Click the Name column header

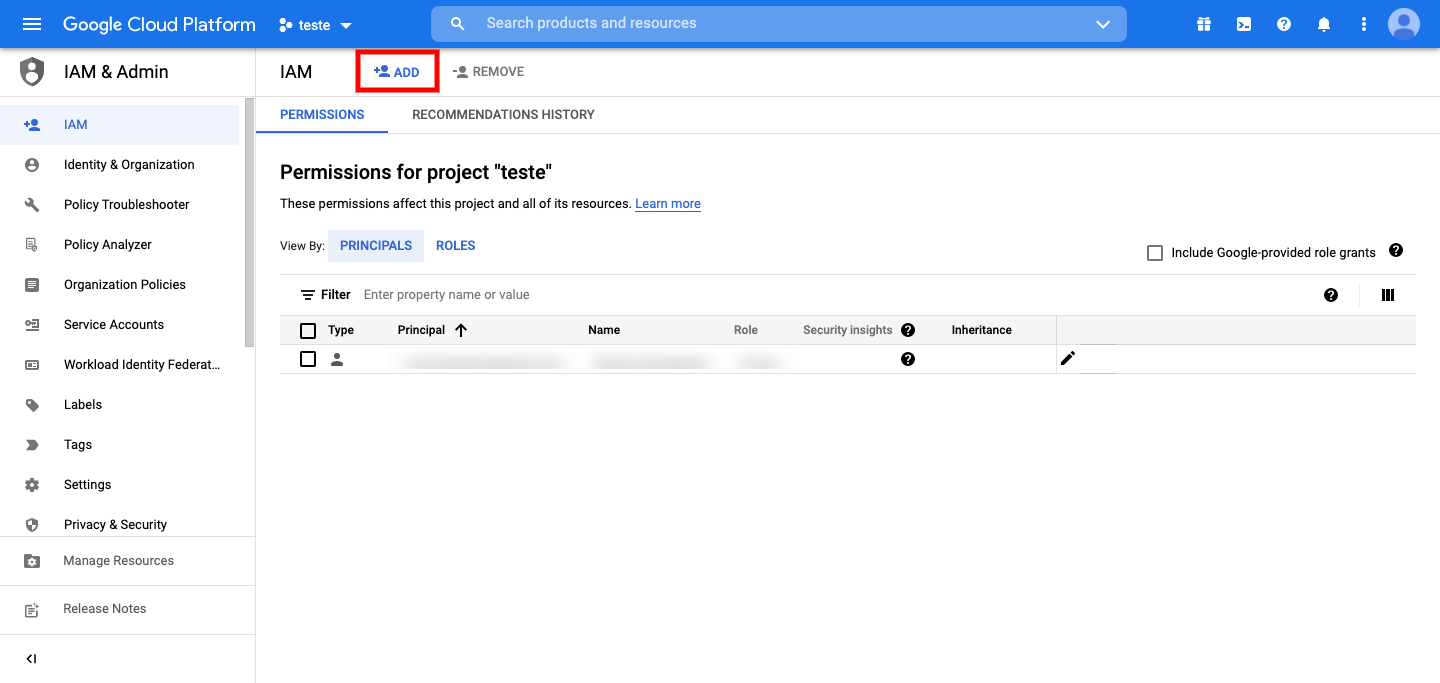point(604,330)
